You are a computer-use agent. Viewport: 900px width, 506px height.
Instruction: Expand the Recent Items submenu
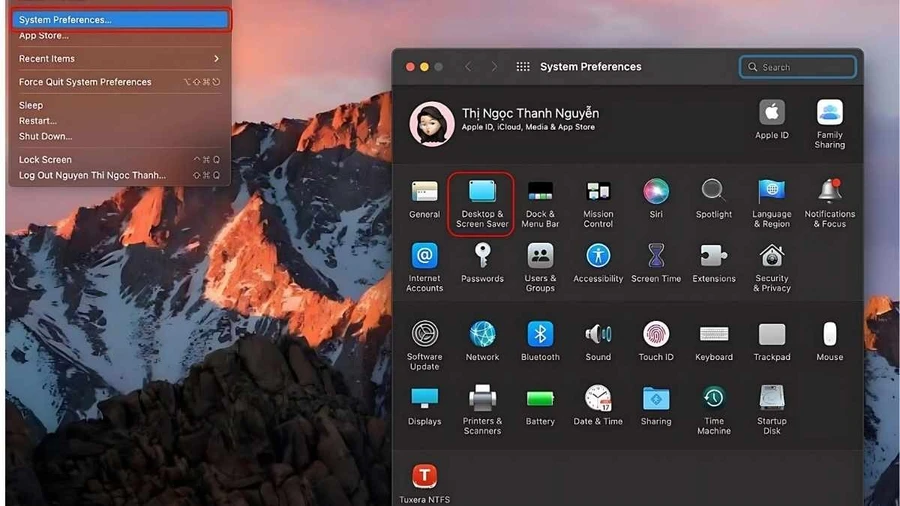click(x=120, y=59)
